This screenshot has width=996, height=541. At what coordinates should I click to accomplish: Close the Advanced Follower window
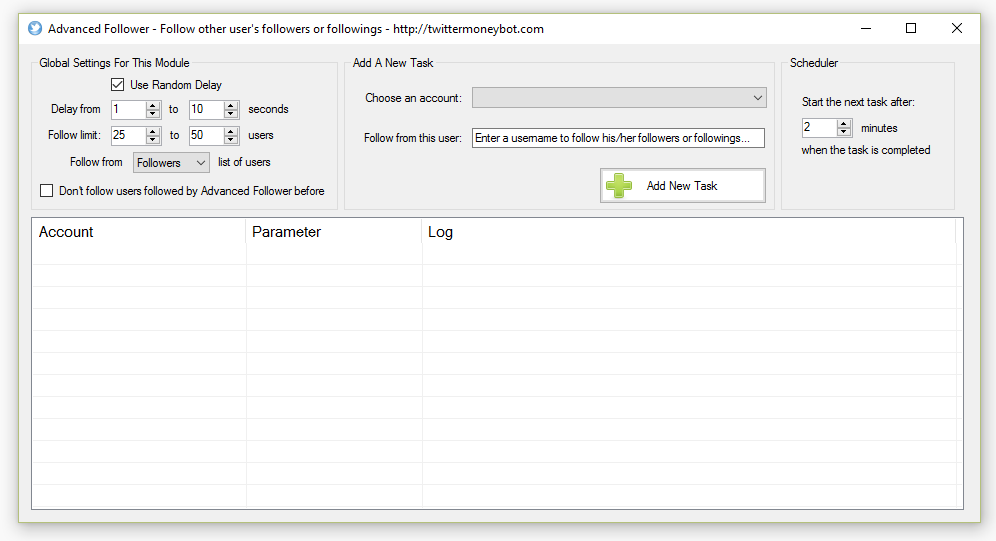tap(957, 29)
